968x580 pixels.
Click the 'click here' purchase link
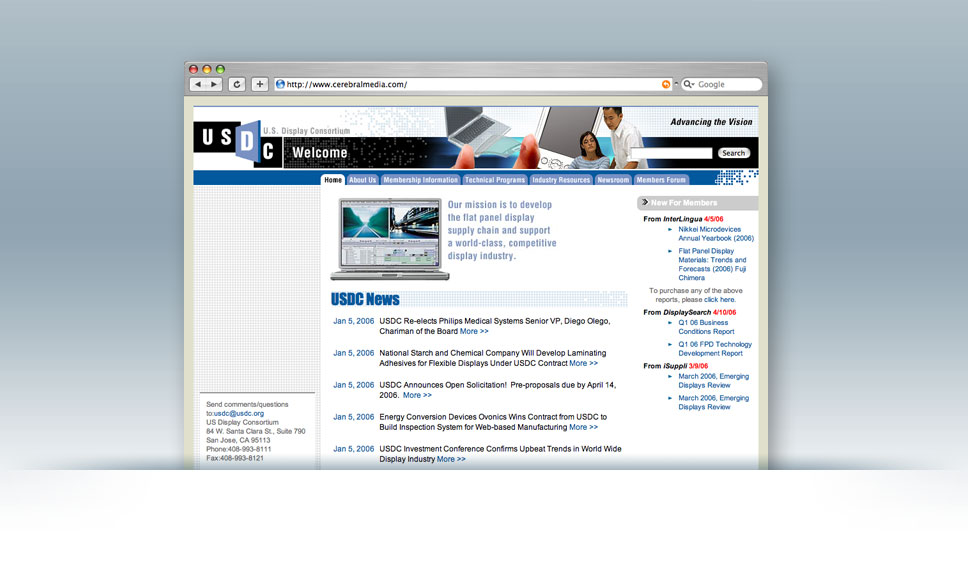pos(719,300)
